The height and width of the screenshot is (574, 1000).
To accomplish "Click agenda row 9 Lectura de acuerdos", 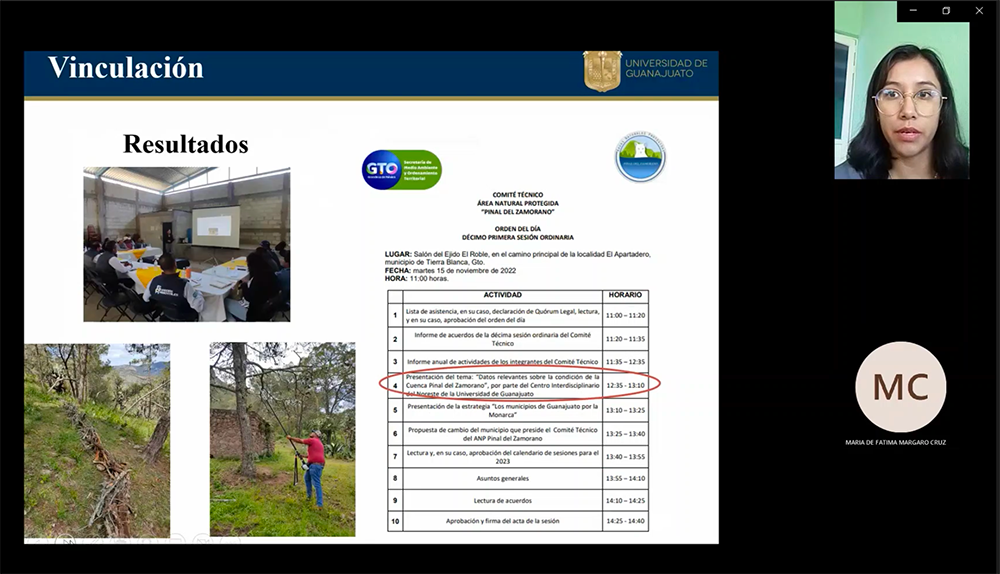I will 503,500.
